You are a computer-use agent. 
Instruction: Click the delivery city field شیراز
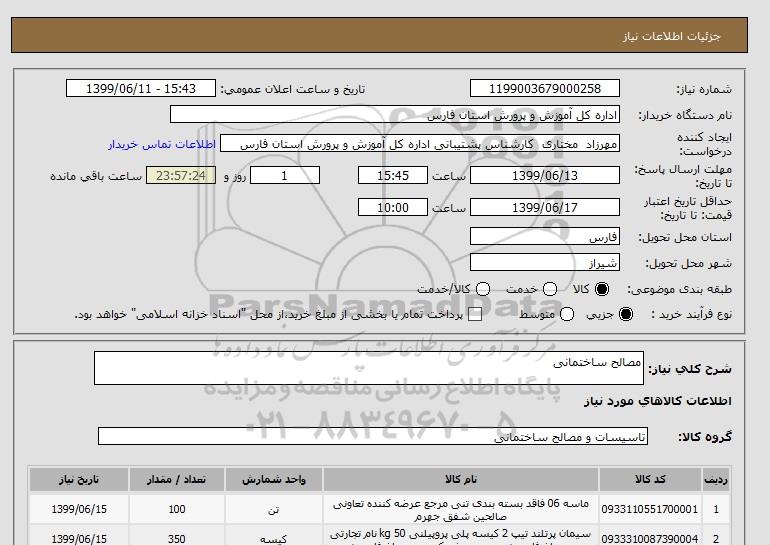545,263
